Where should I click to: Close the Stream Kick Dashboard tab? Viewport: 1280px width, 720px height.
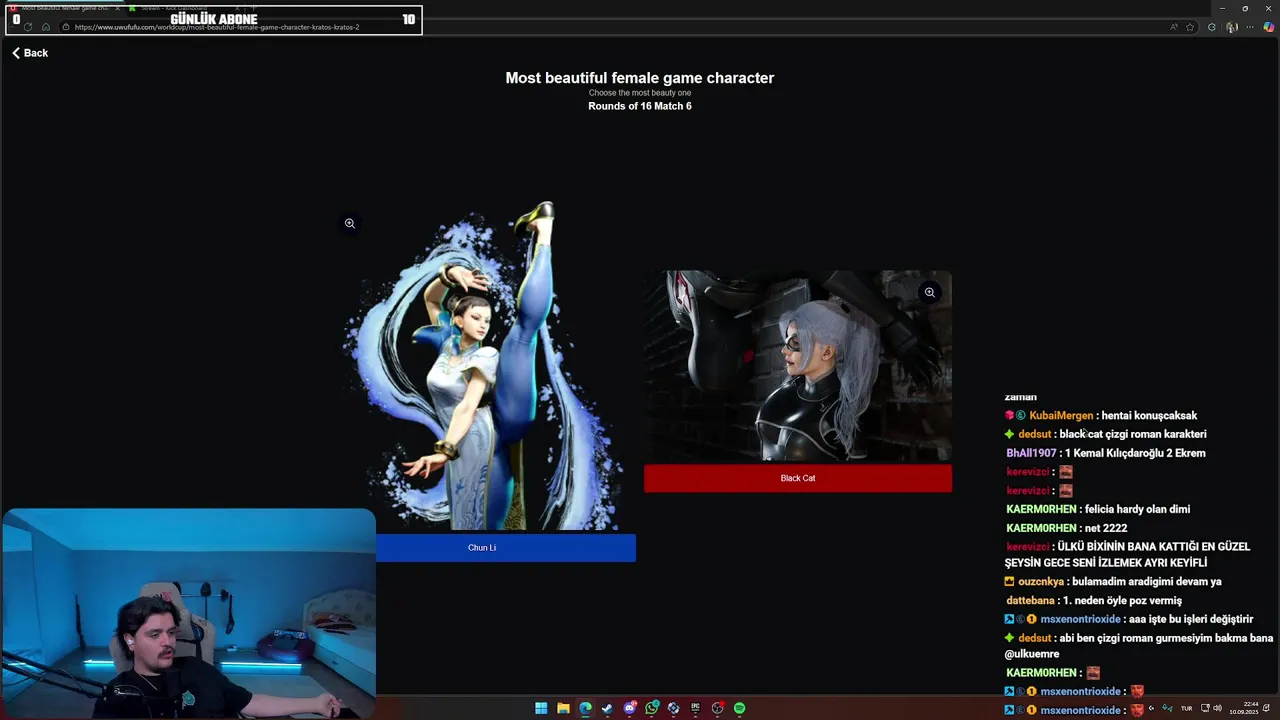pyautogui.click(x=237, y=8)
